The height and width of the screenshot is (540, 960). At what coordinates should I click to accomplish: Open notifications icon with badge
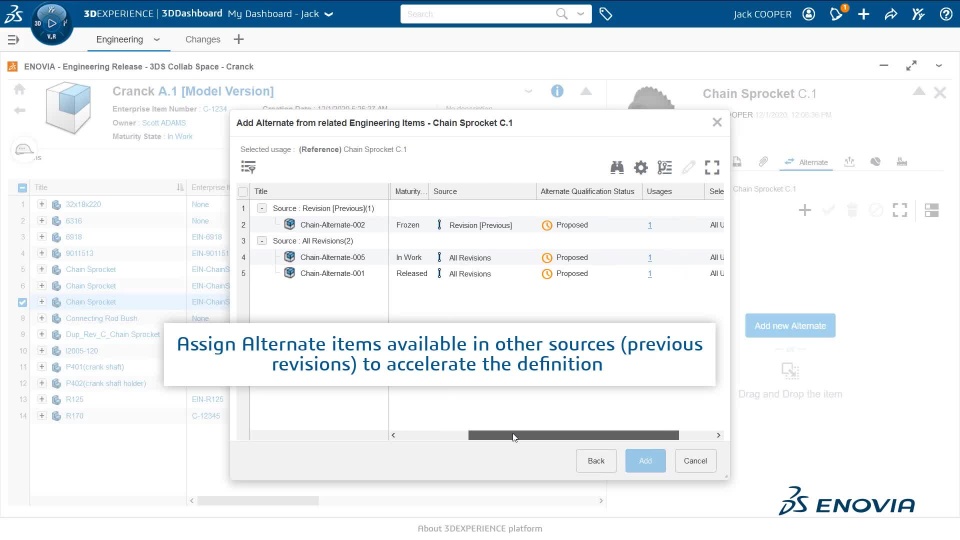pos(837,13)
